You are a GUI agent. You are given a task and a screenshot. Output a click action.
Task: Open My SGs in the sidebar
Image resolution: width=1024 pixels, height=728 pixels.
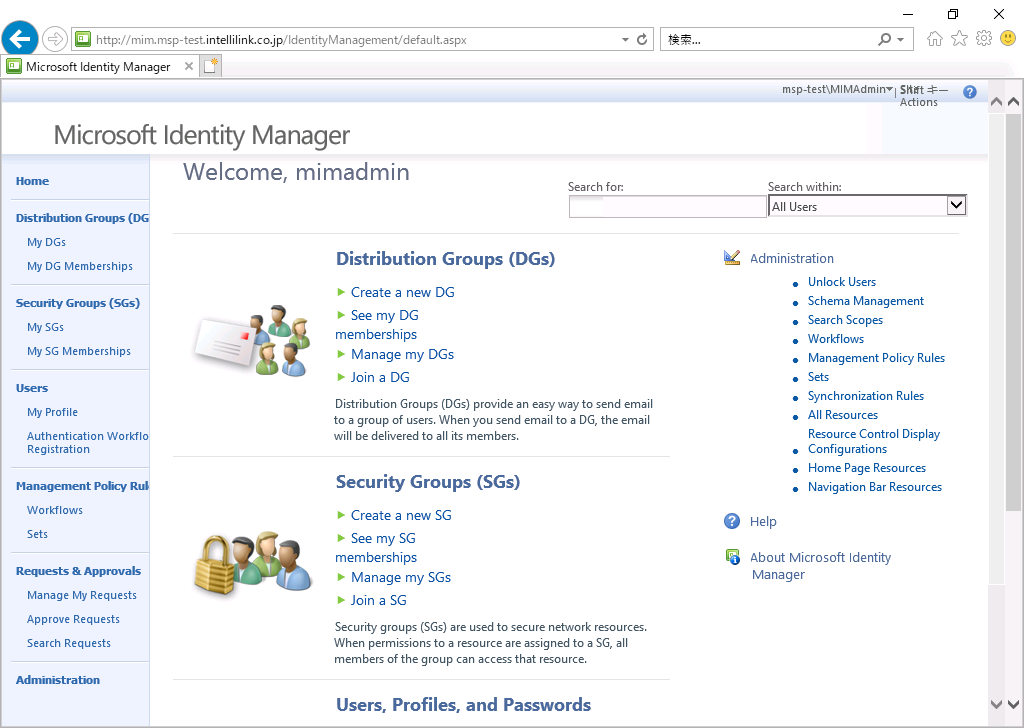[x=46, y=327]
